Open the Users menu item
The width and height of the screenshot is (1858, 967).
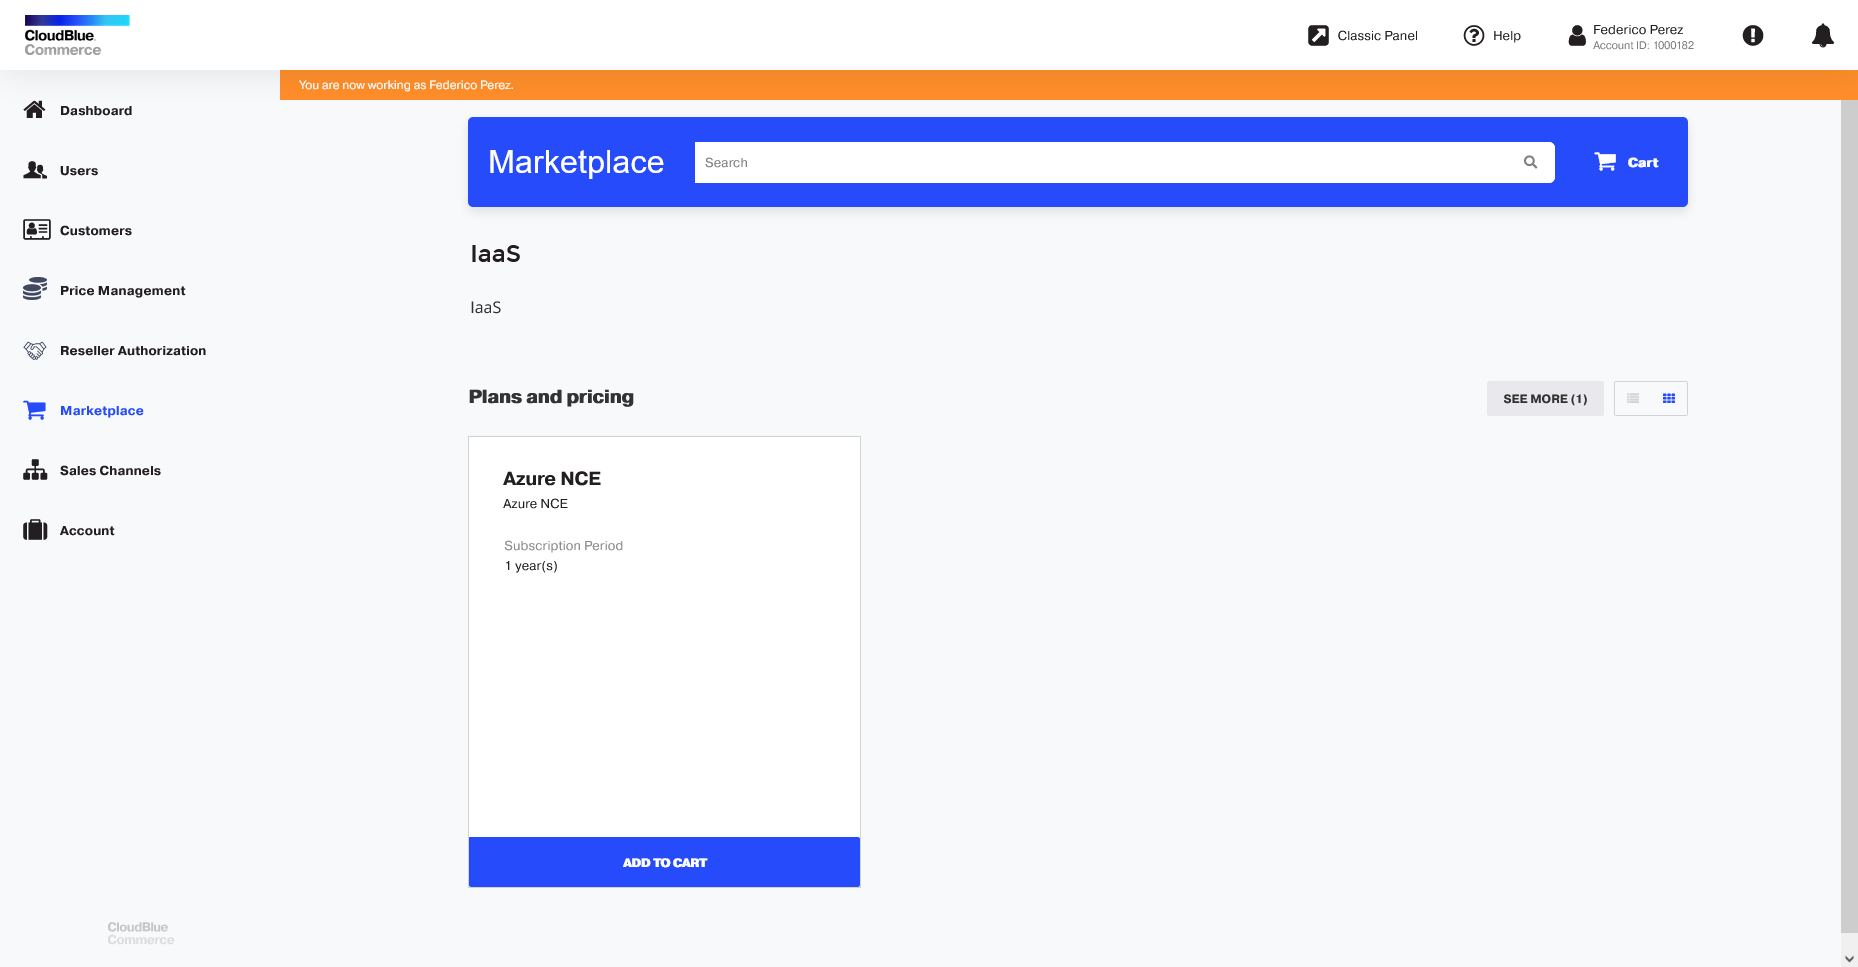(79, 170)
